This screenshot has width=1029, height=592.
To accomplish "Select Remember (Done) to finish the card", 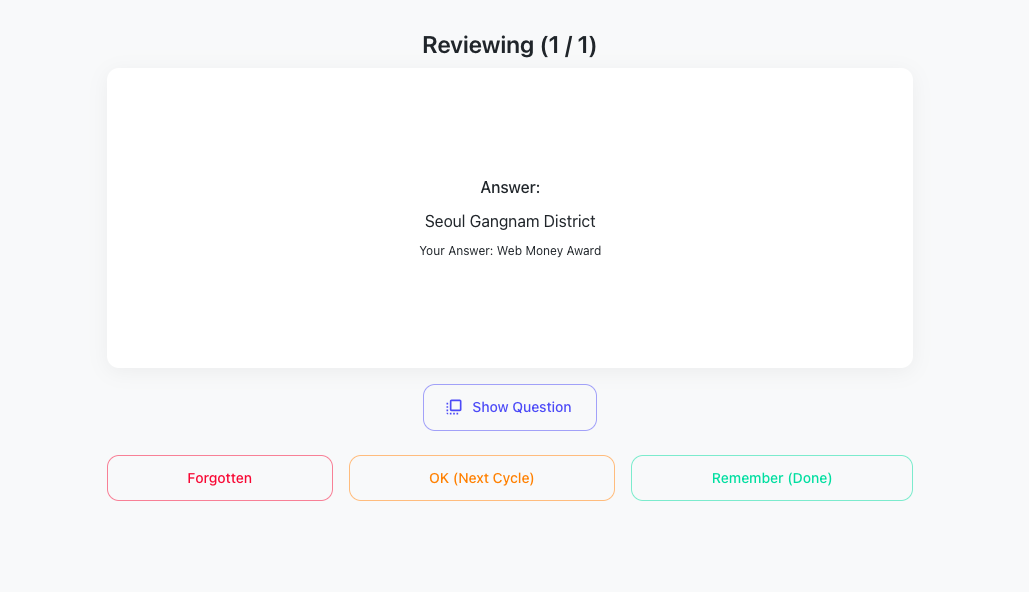I will tap(771, 478).
